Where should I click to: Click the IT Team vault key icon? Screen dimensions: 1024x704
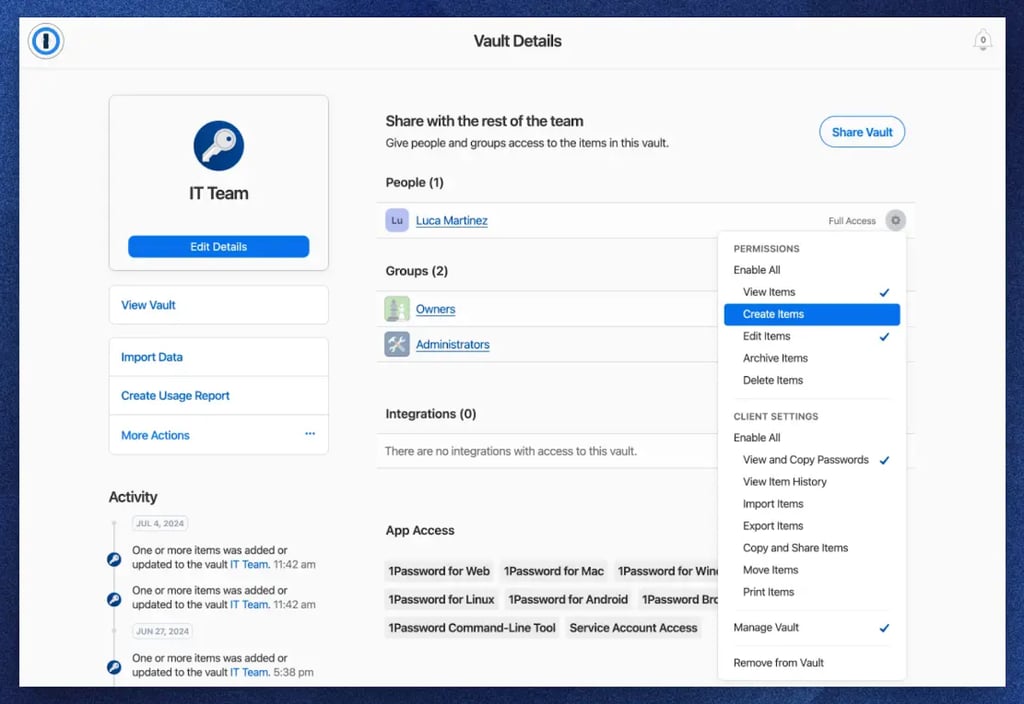pyautogui.click(x=218, y=147)
